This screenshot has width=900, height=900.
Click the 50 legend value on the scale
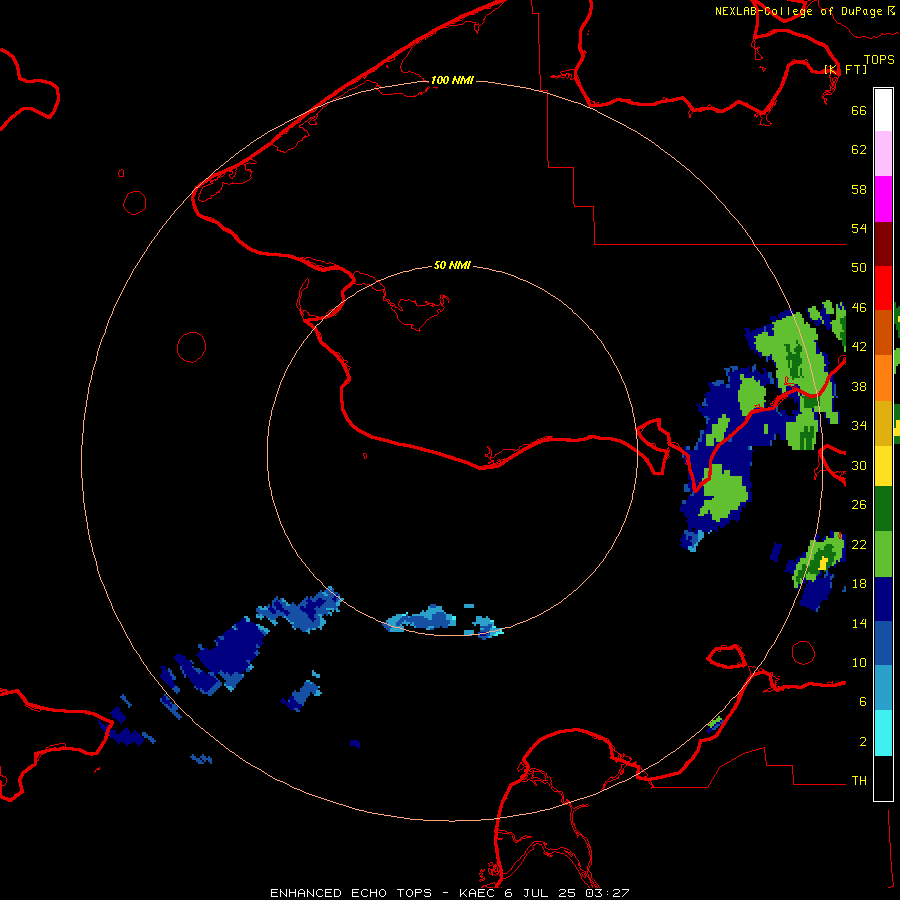pyautogui.click(x=859, y=268)
